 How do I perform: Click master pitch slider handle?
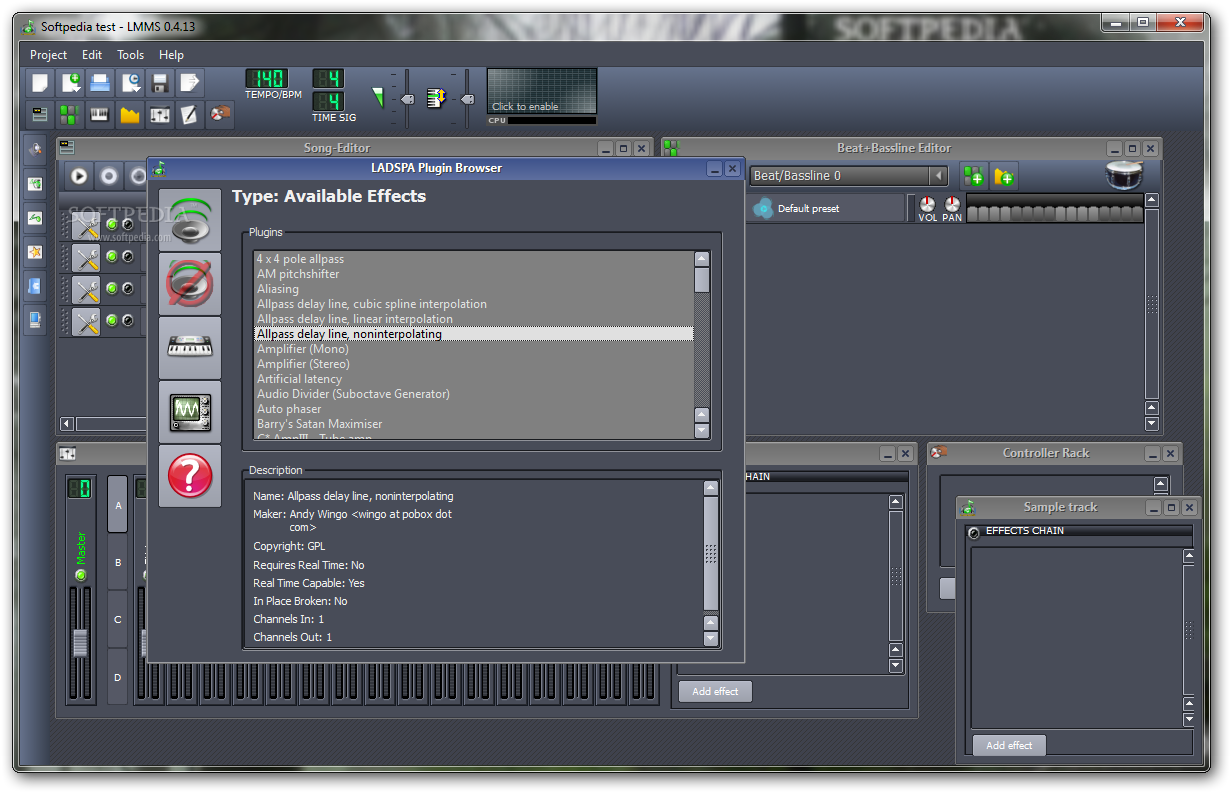[466, 99]
